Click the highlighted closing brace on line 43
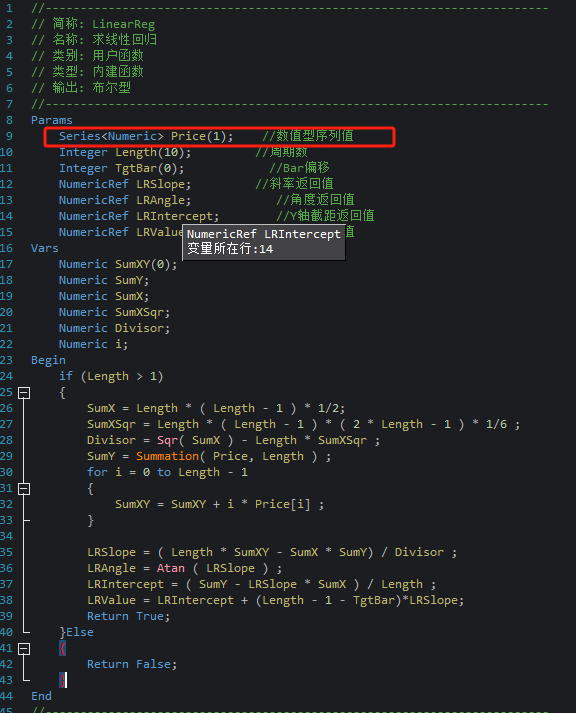The width and height of the screenshot is (576, 713). click(x=63, y=680)
